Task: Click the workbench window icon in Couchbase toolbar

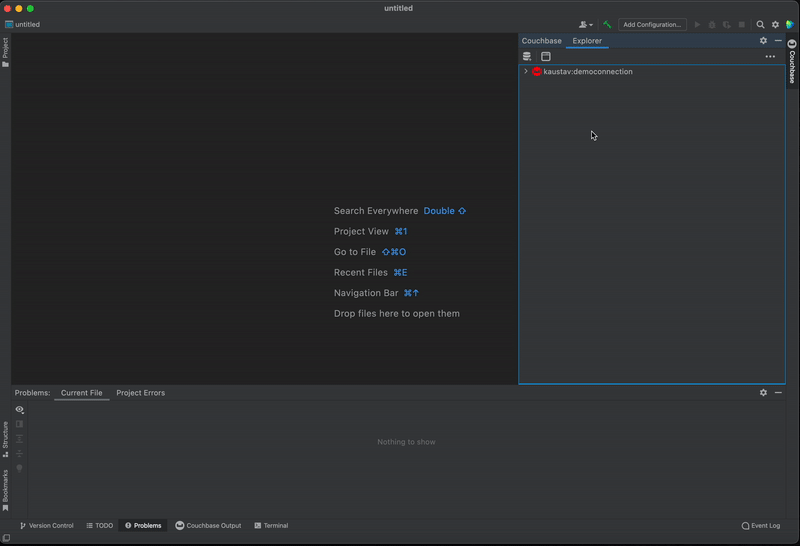Action: 545,57
